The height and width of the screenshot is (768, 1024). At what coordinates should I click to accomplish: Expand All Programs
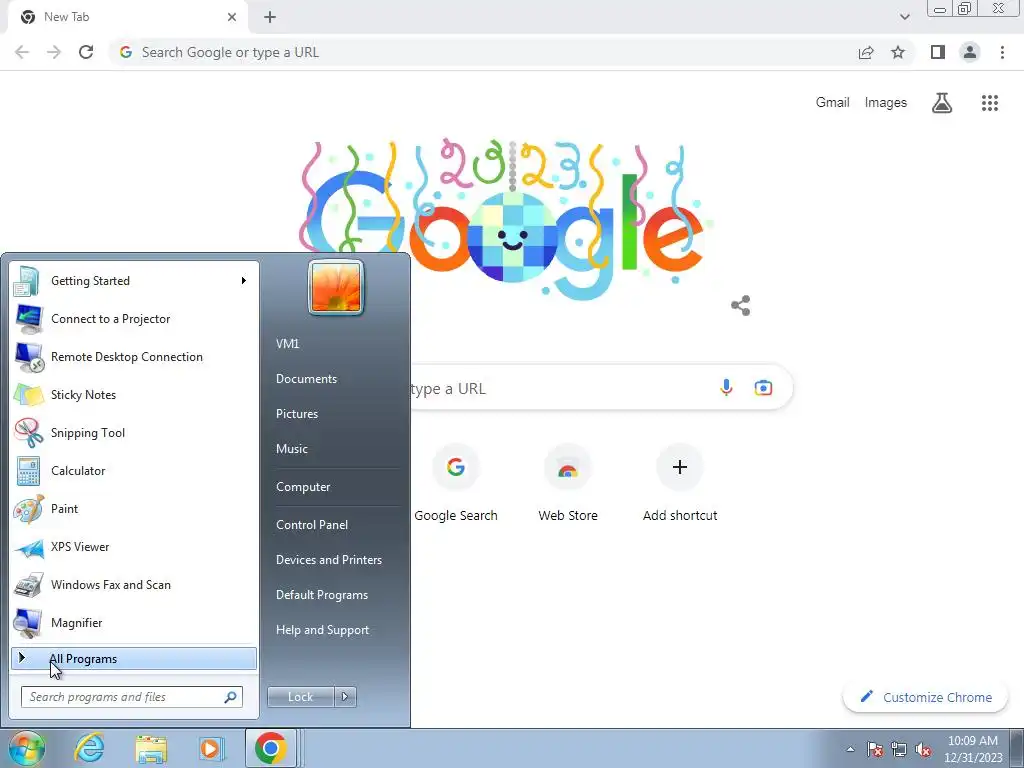coord(134,658)
